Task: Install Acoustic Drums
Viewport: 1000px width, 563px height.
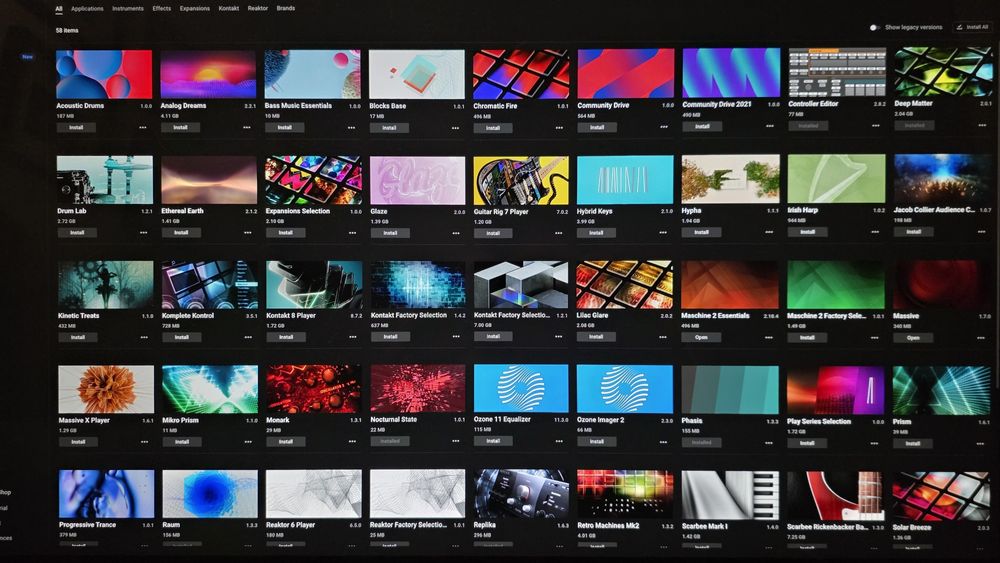Action: [x=76, y=128]
